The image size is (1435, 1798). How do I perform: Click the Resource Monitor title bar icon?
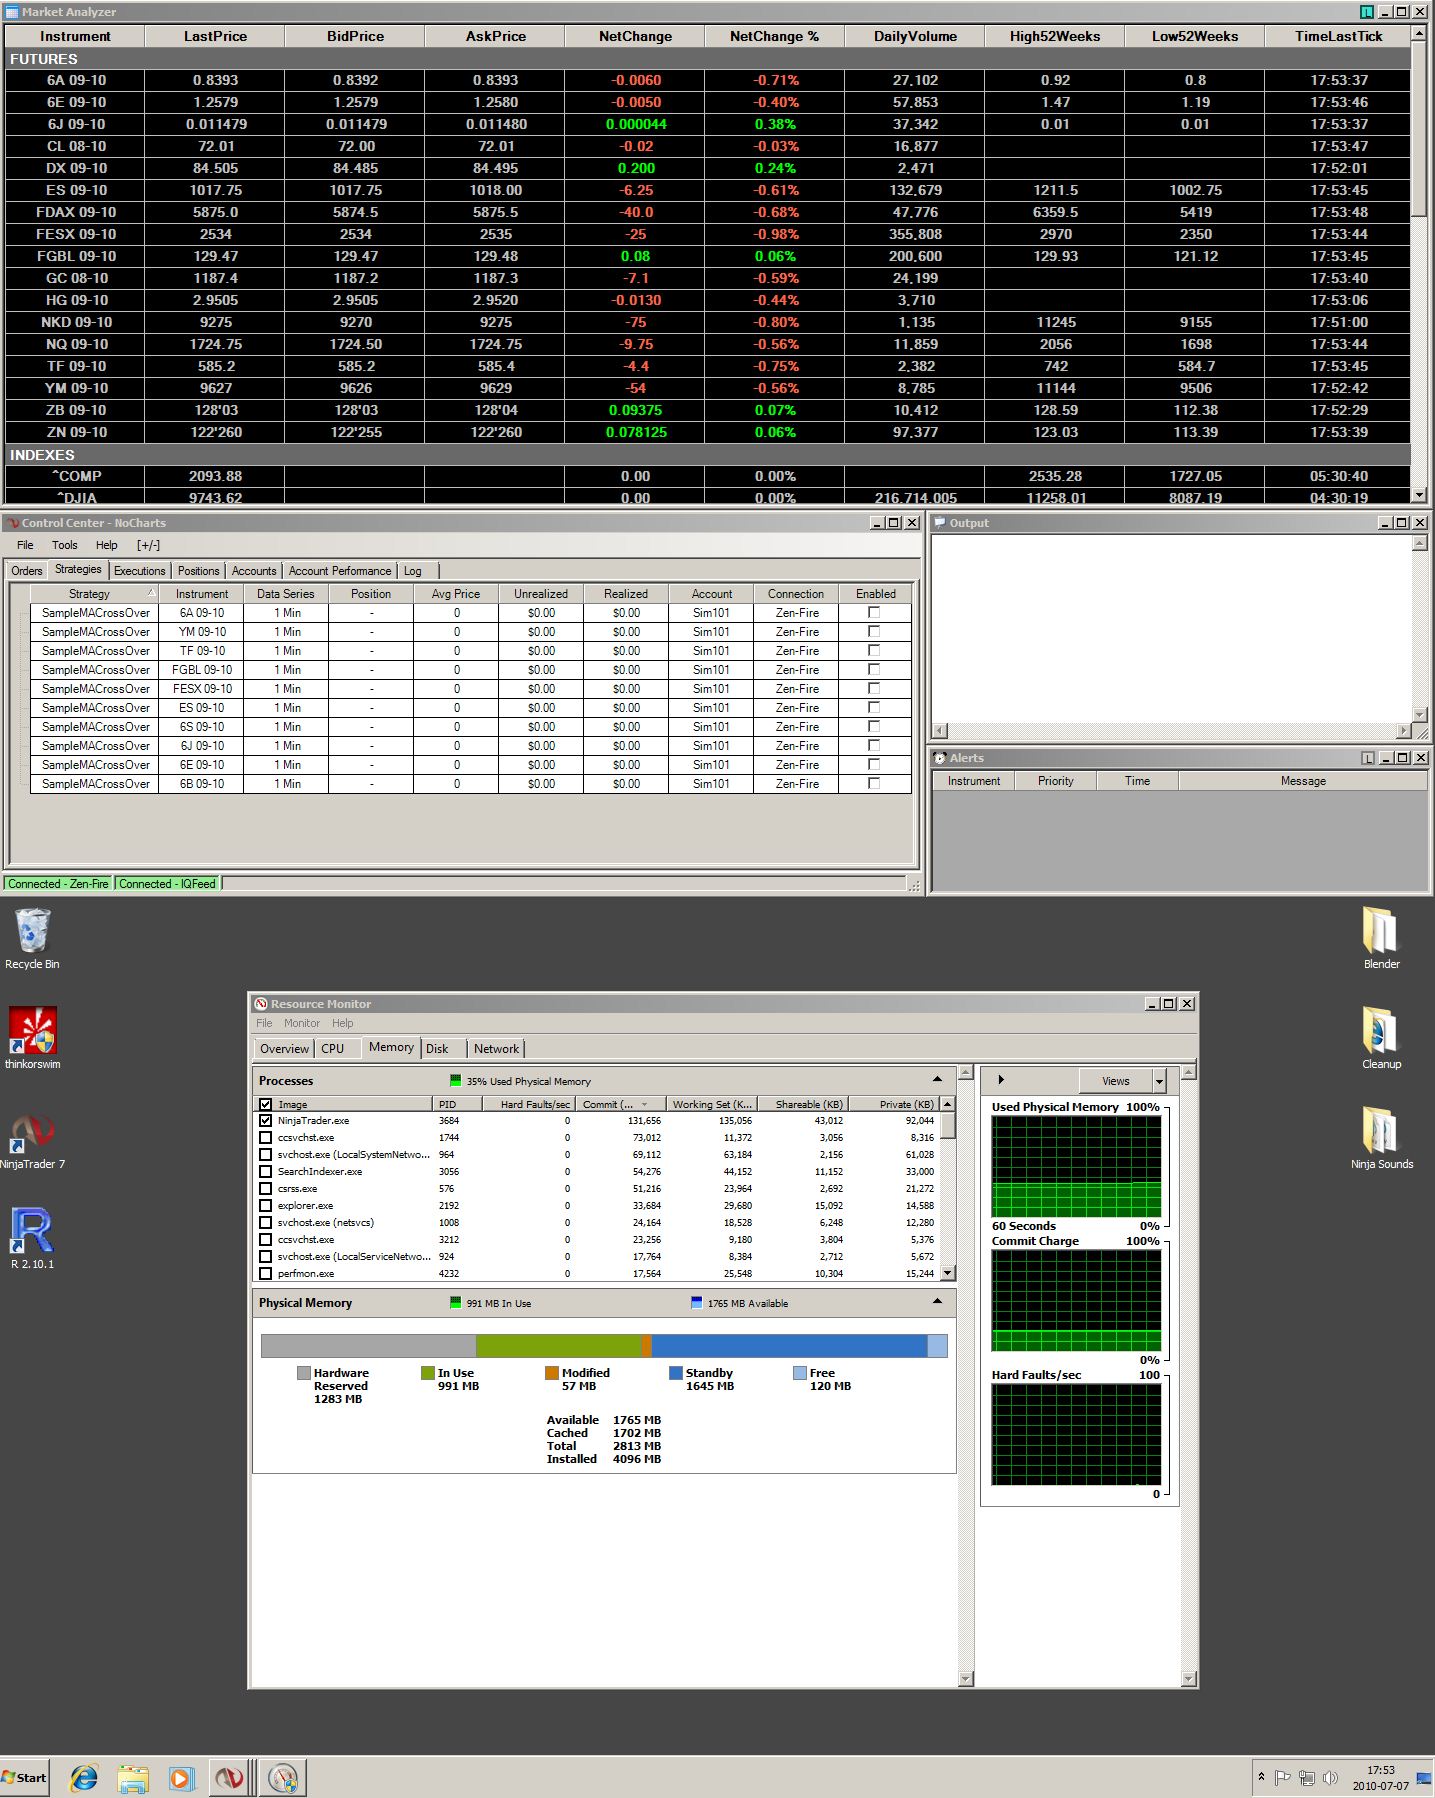[261, 1004]
